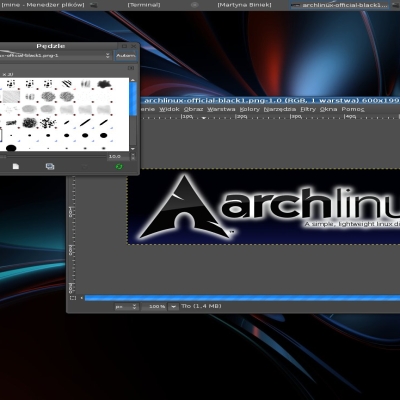Open the Kolory menu

coord(250,109)
